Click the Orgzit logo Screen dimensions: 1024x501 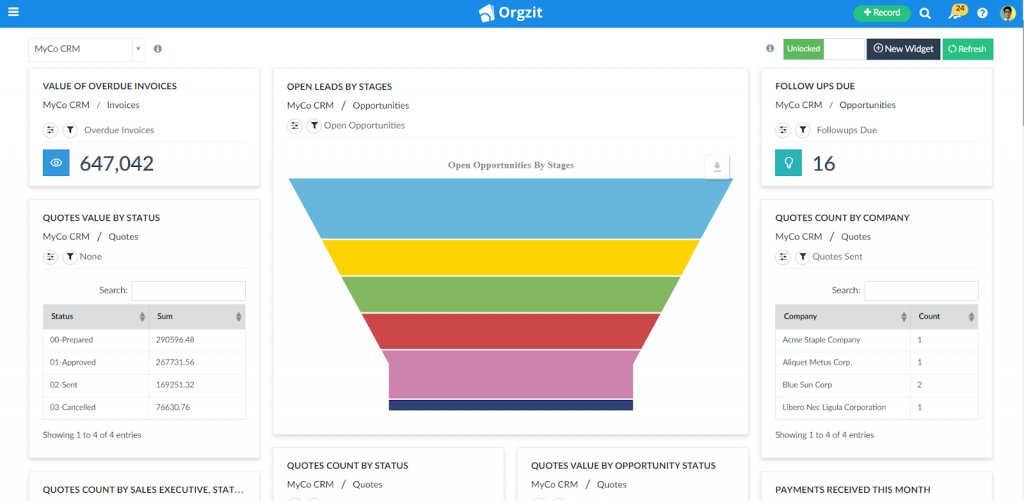[511, 12]
